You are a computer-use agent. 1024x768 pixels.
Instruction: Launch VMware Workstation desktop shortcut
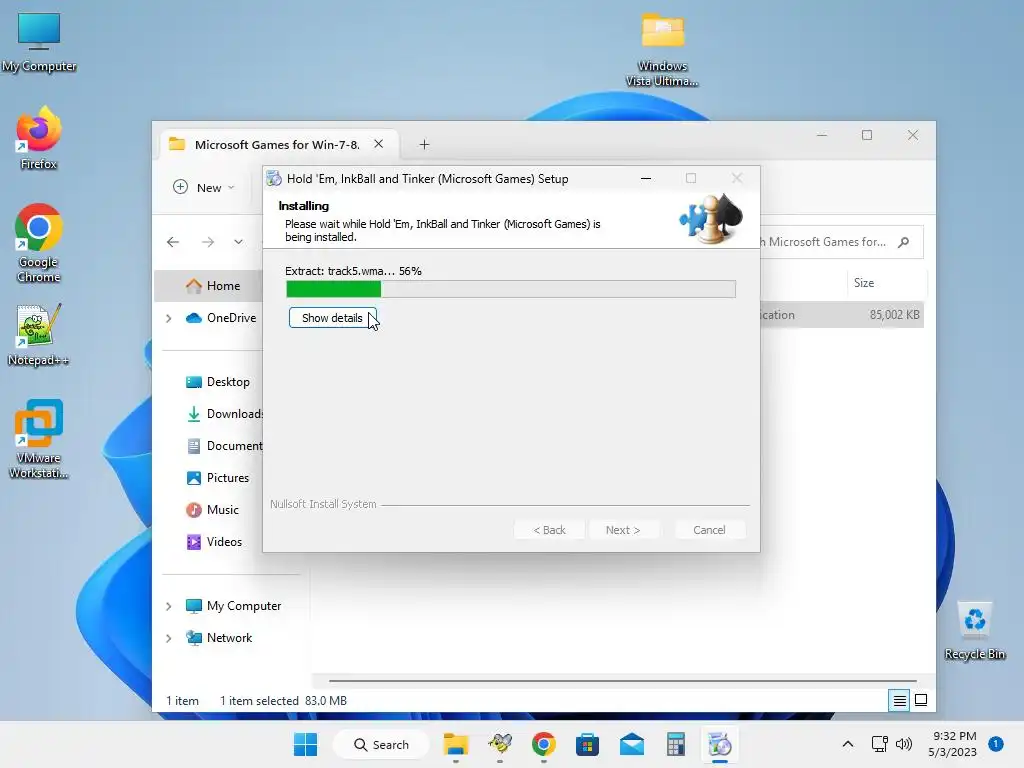[39, 438]
